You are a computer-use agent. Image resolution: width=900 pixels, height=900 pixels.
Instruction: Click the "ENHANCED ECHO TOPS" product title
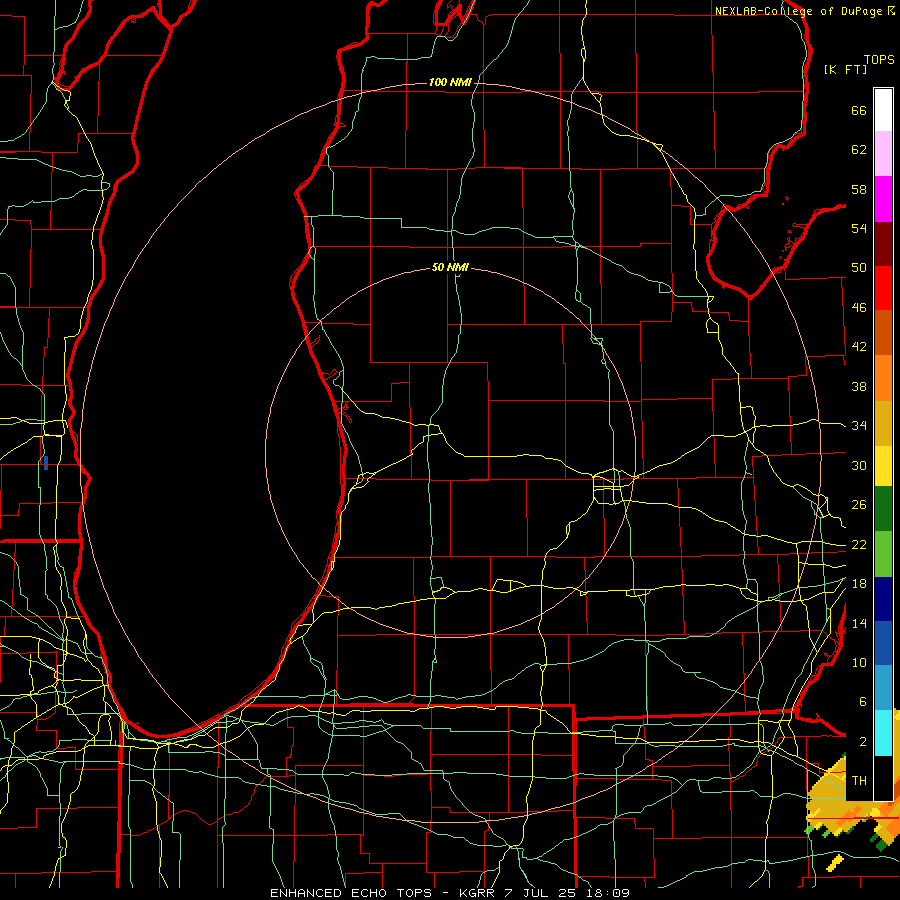351,893
